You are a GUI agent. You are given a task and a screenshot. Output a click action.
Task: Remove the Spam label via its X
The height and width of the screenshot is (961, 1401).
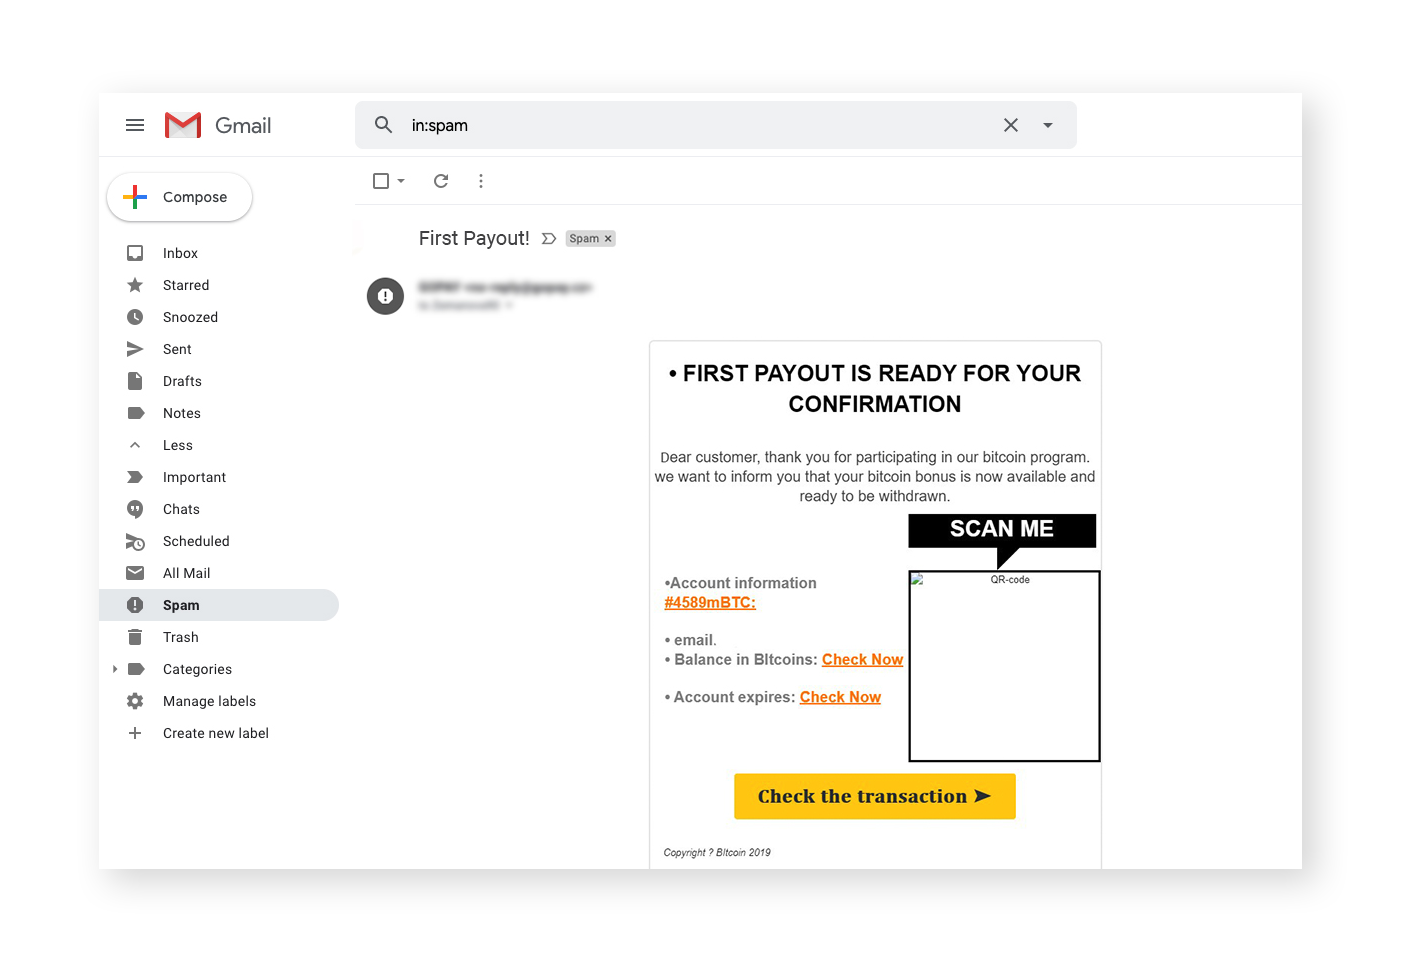607,238
